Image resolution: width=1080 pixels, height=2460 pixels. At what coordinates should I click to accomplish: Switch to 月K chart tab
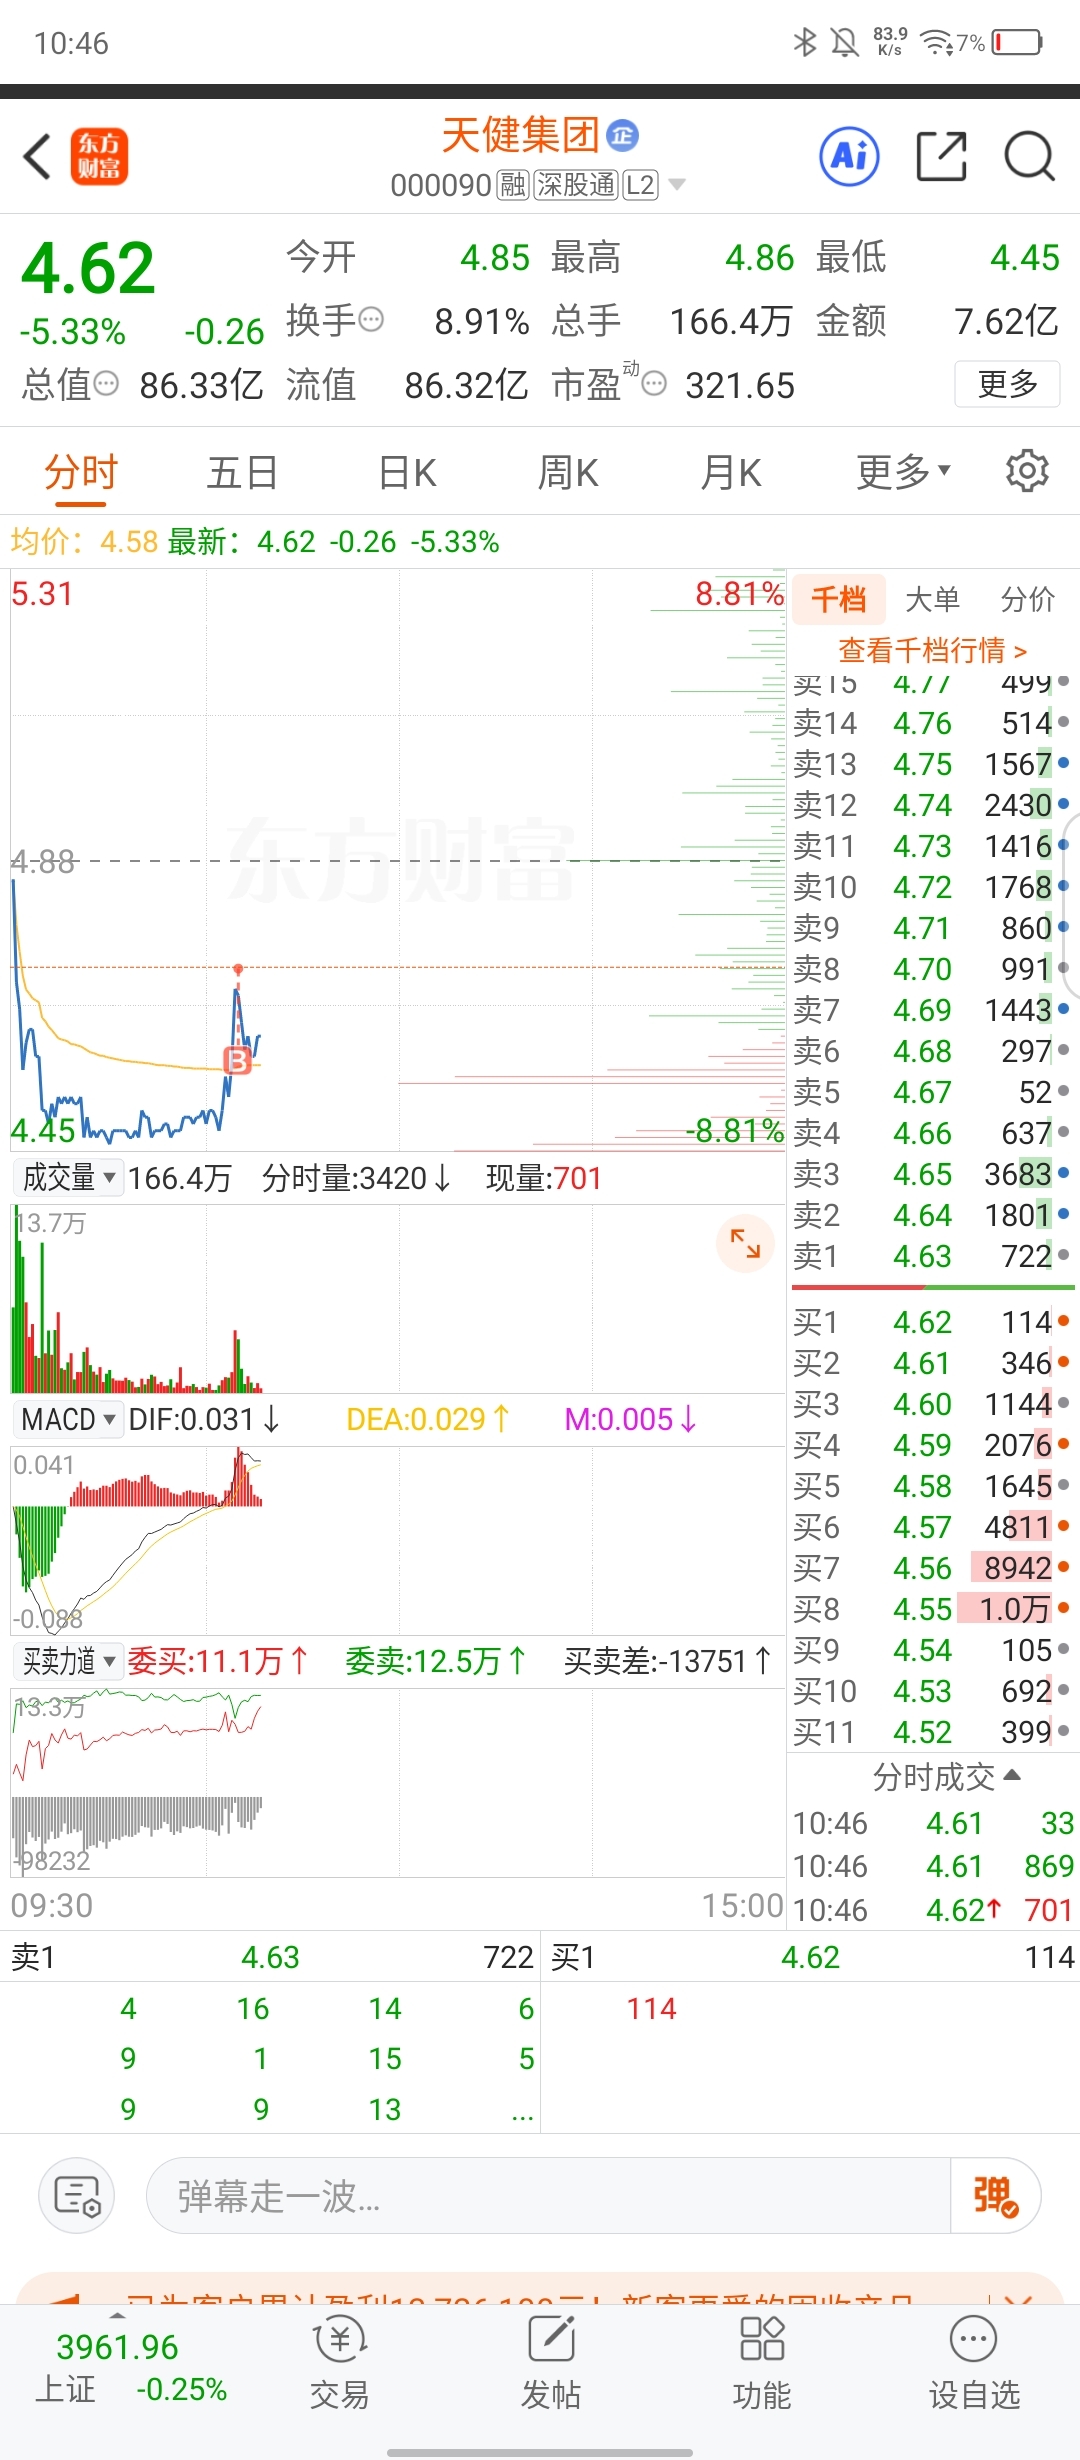(x=731, y=472)
